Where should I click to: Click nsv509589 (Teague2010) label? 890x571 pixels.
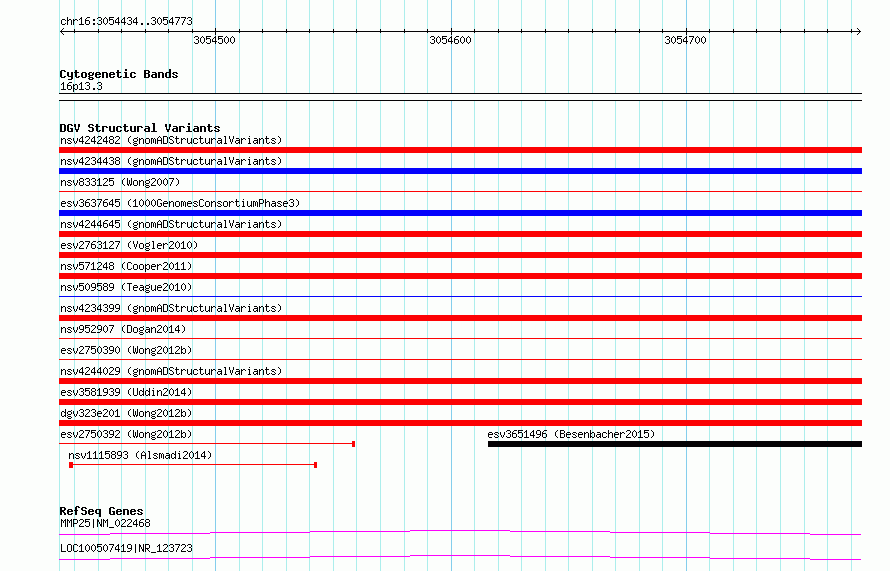(x=126, y=287)
